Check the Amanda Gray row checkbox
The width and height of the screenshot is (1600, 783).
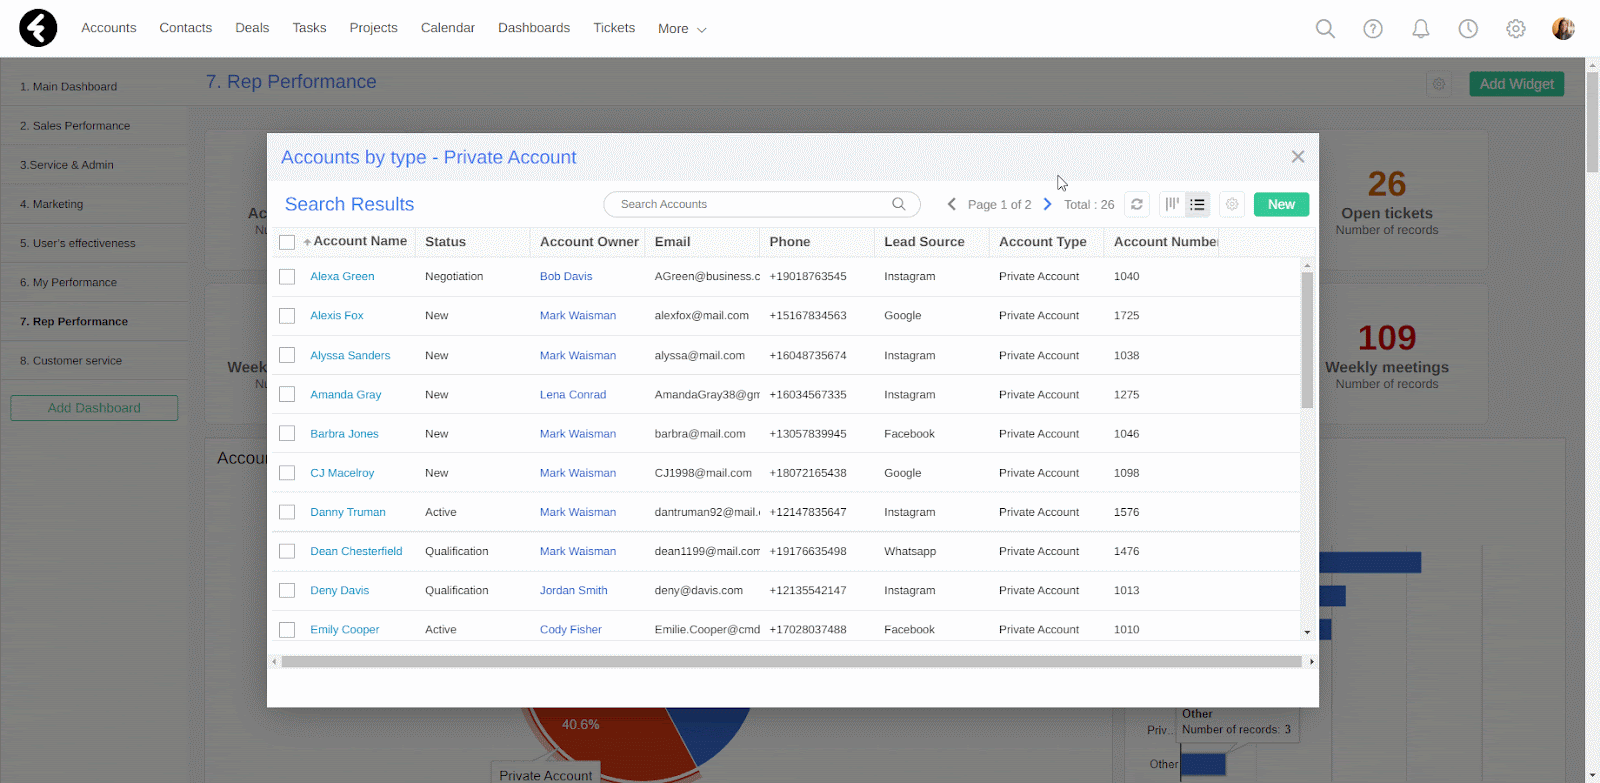tap(287, 394)
